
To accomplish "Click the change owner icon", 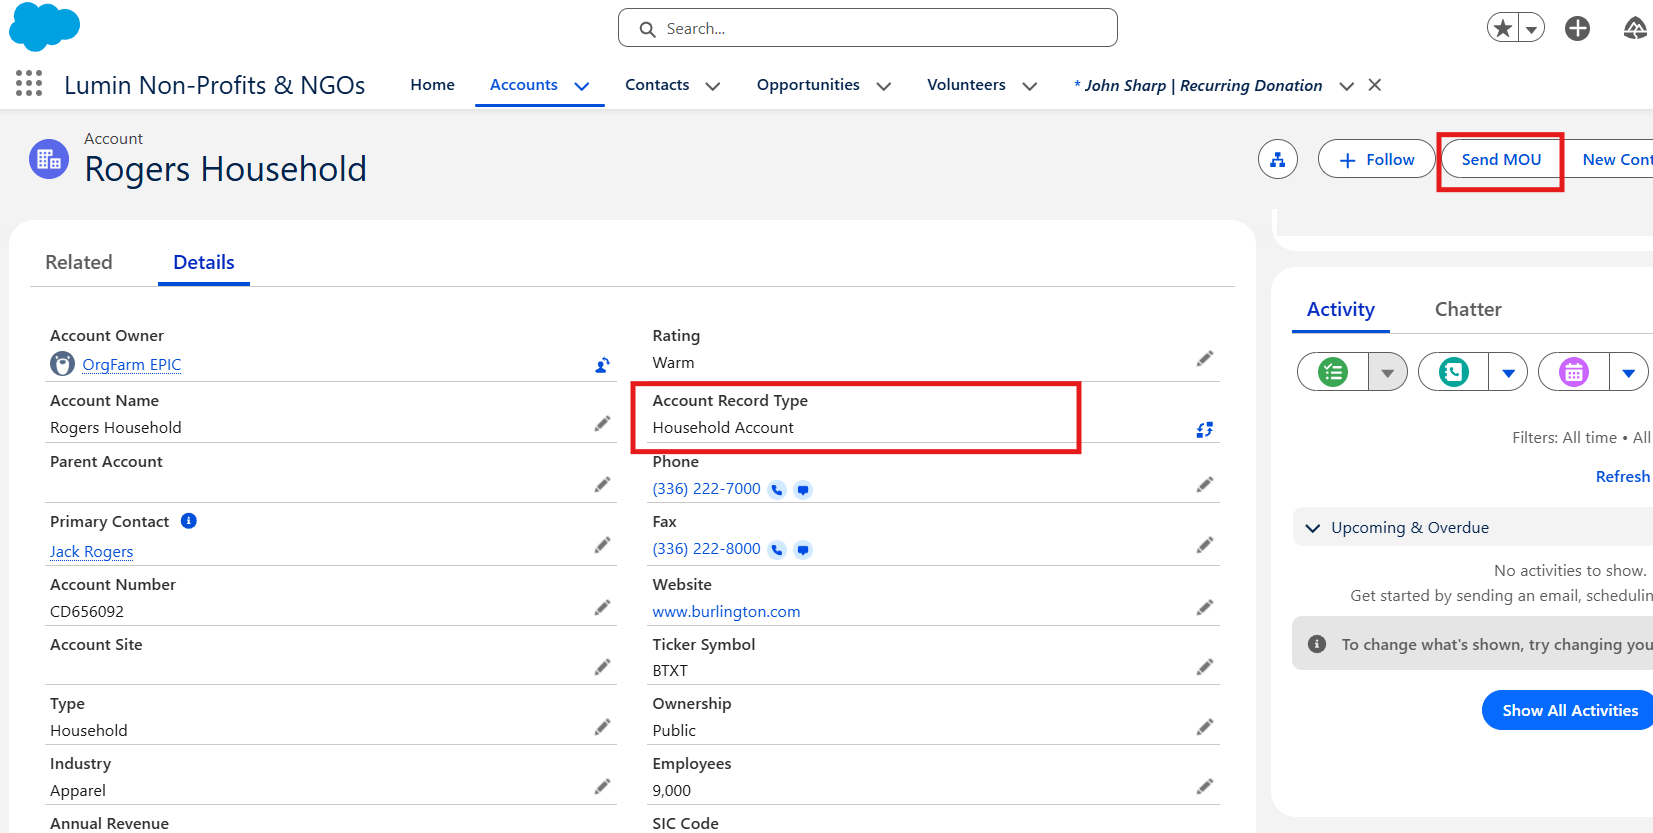I will [602, 365].
